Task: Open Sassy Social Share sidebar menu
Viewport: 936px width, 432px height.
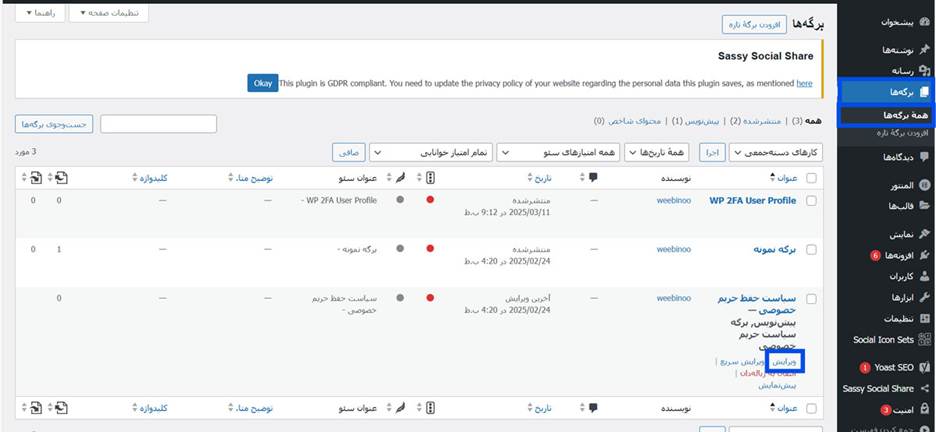Action: tap(886, 388)
